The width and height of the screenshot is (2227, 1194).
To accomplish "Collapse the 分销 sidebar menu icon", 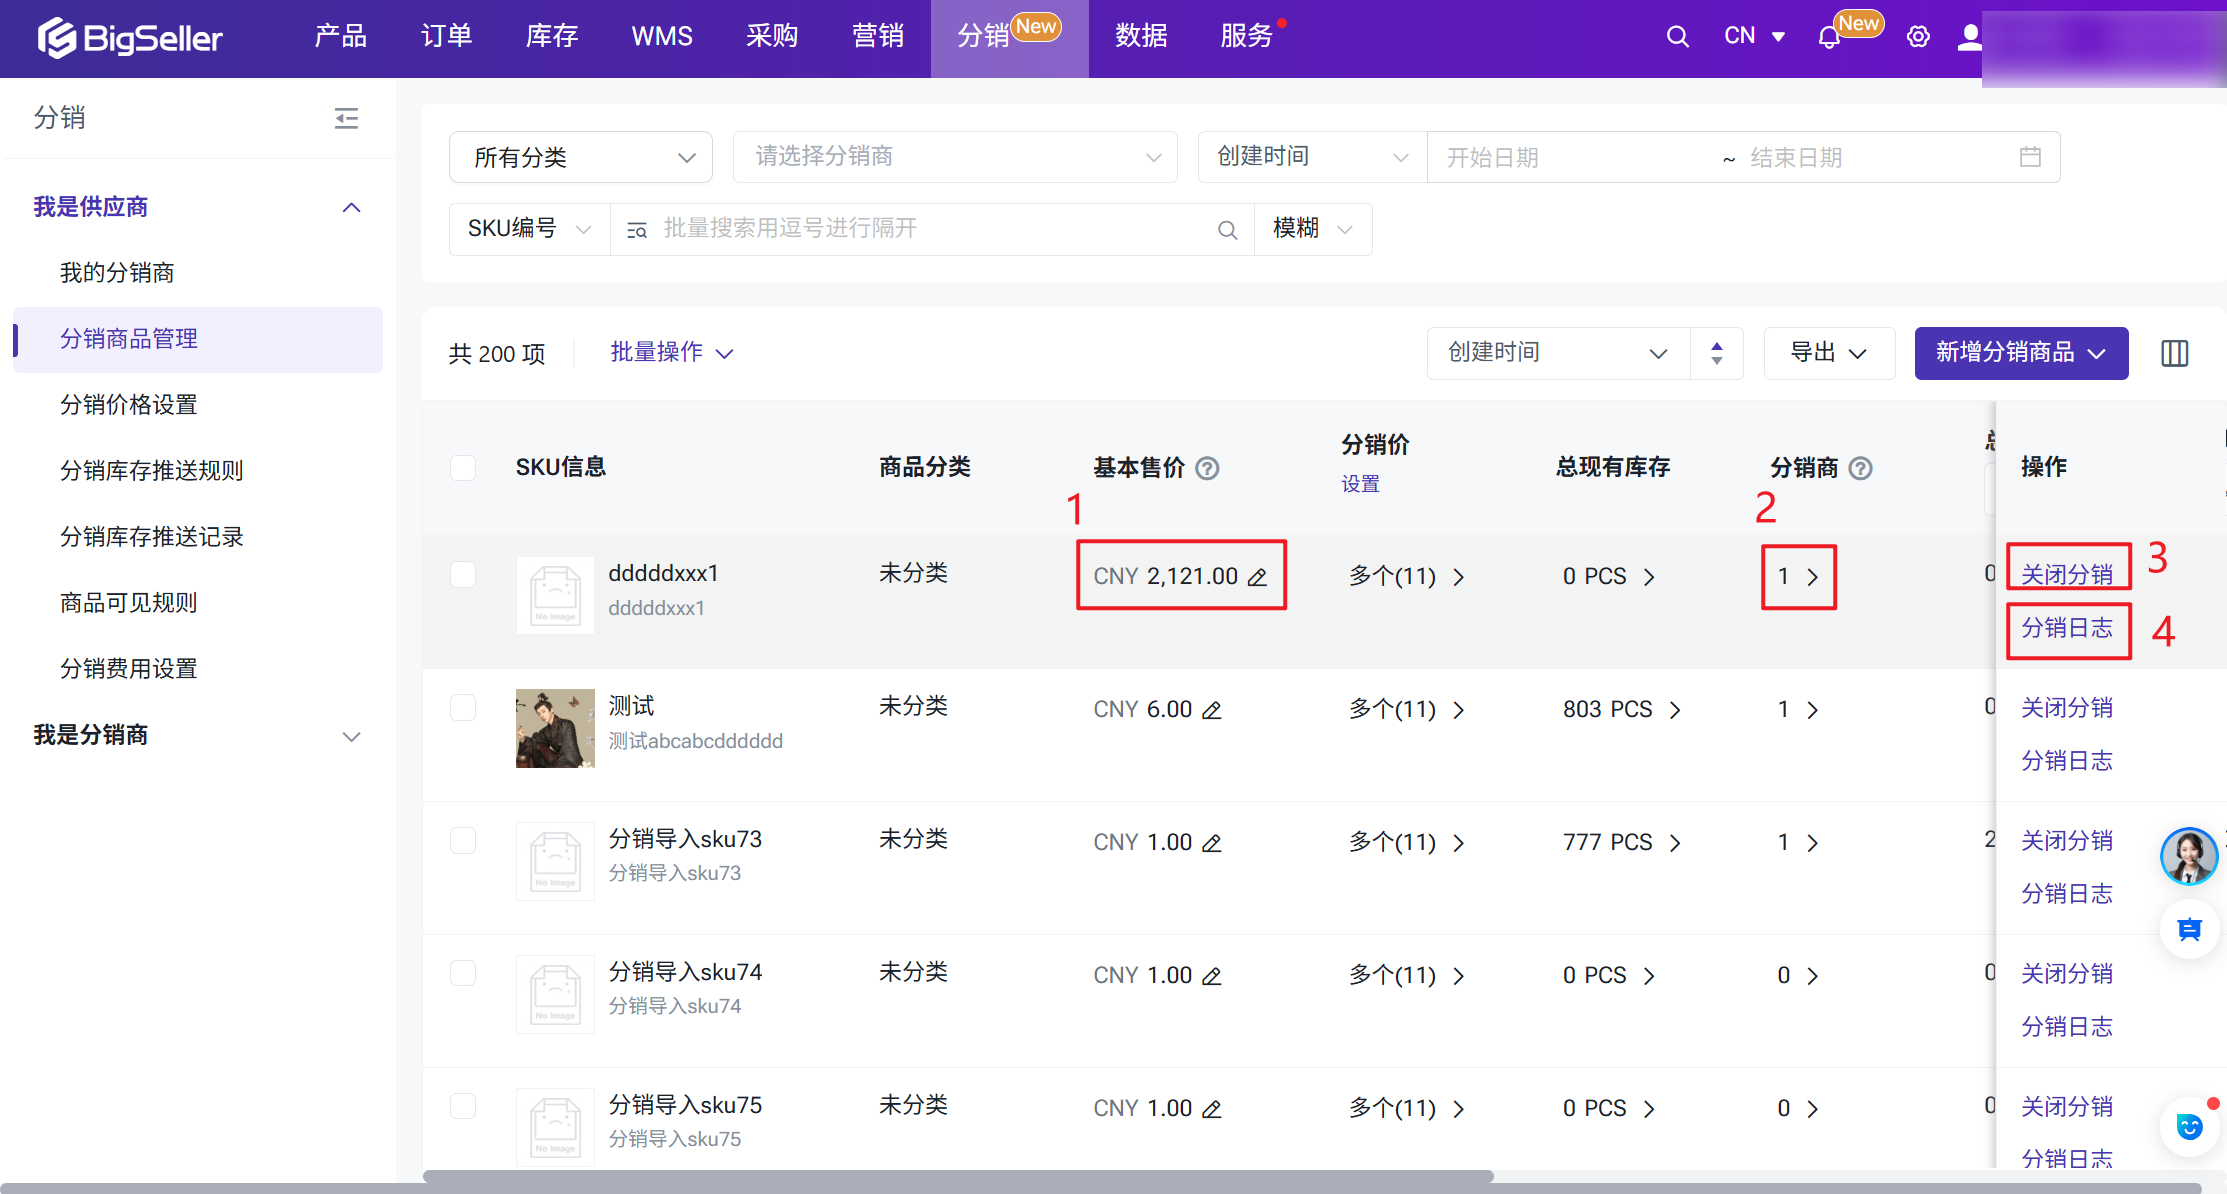I will coord(346,119).
